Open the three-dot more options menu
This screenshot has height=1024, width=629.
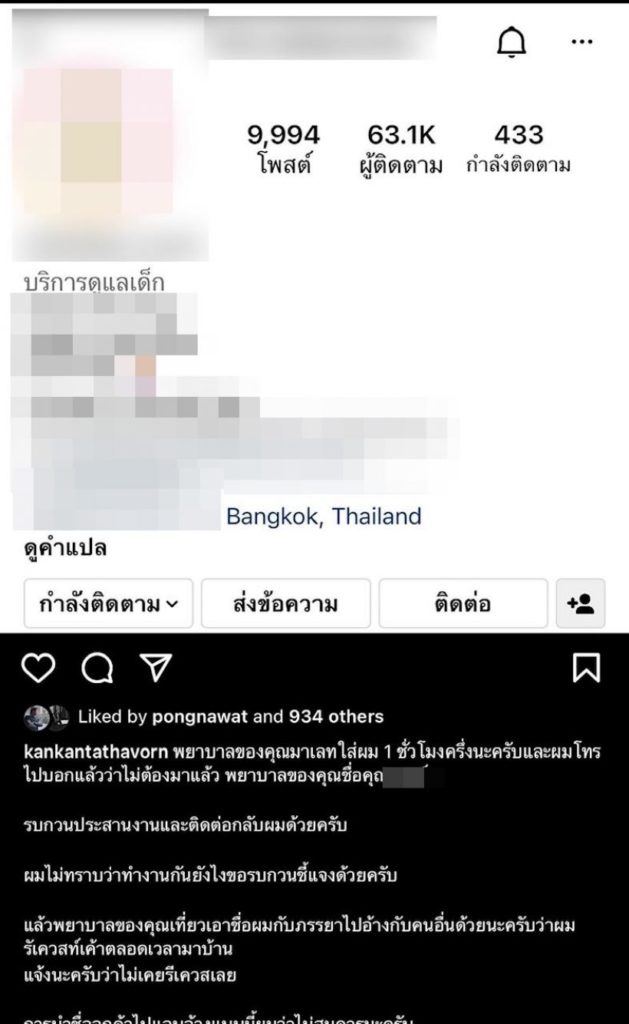[581, 42]
